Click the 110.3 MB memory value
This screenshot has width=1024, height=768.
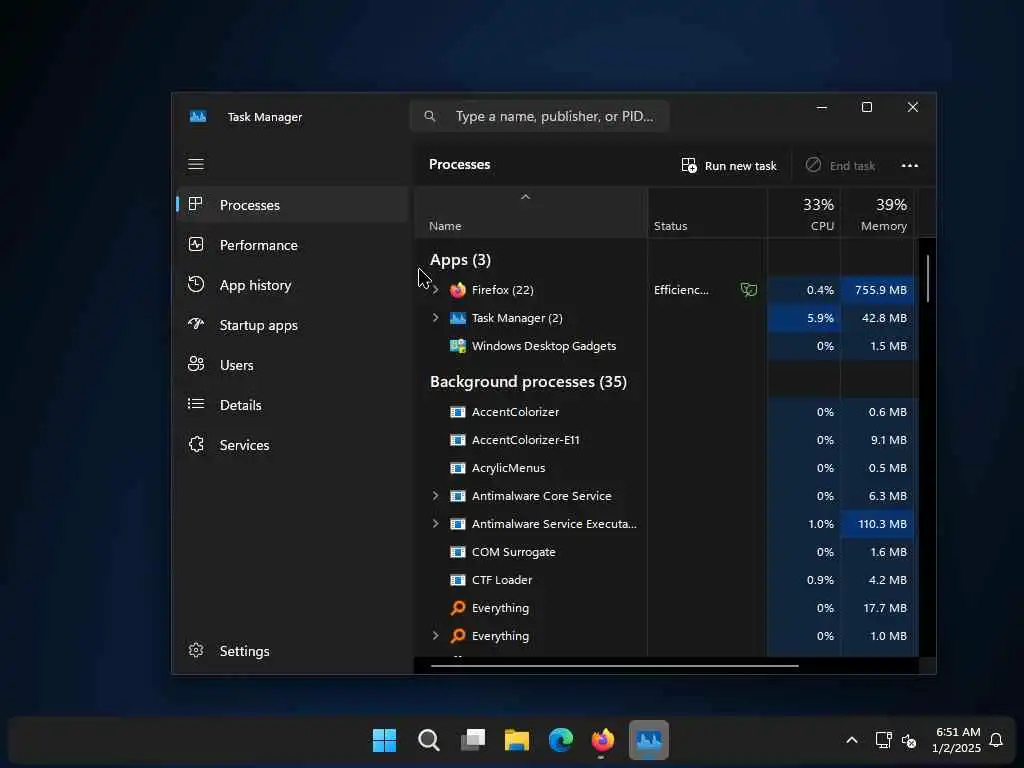pyautogui.click(x=882, y=524)
